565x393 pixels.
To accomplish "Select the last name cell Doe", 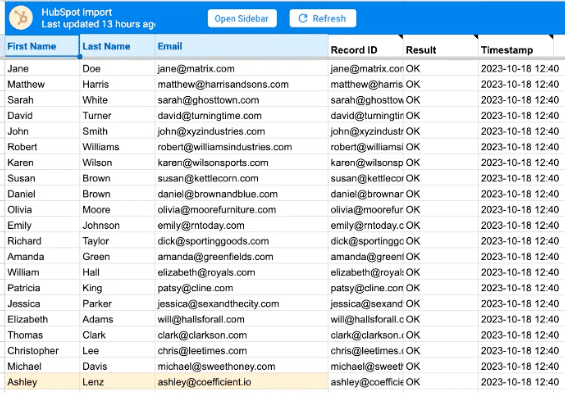I will point(117,68).
